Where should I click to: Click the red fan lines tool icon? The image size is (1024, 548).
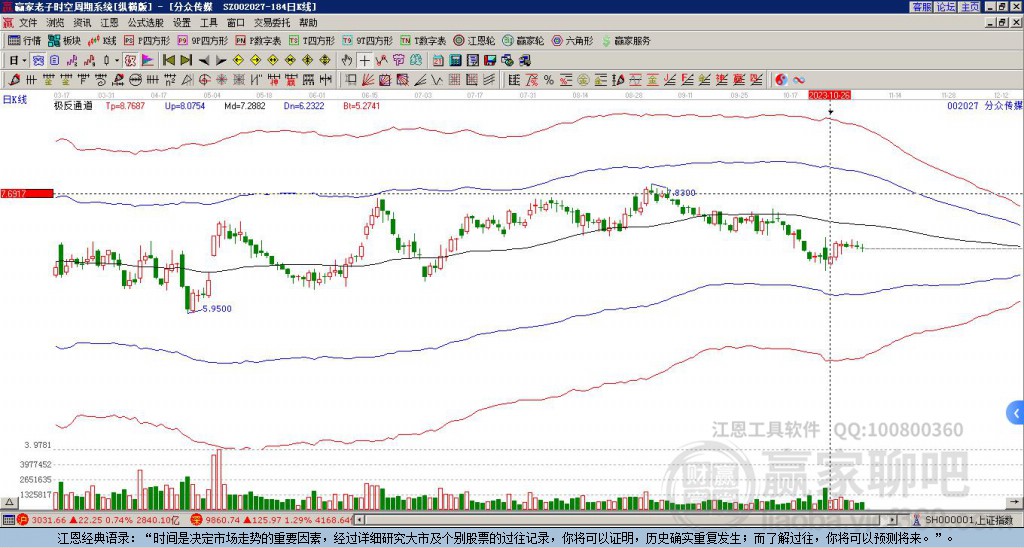pyautogui.click(x=368, y=80)
